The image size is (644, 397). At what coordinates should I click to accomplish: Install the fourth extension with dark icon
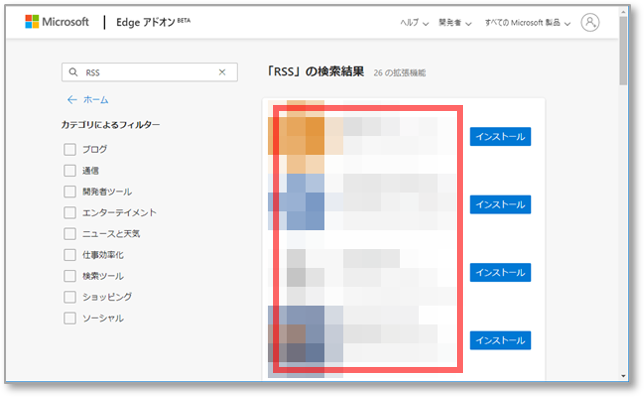[500, 340]
